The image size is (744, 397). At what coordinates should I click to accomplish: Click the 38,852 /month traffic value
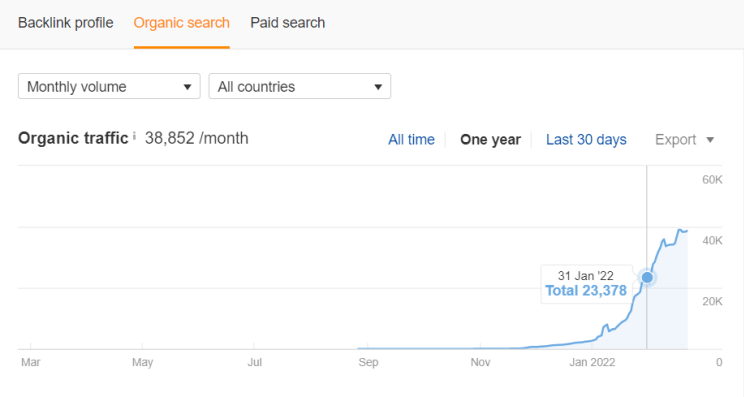pos(196,138)
